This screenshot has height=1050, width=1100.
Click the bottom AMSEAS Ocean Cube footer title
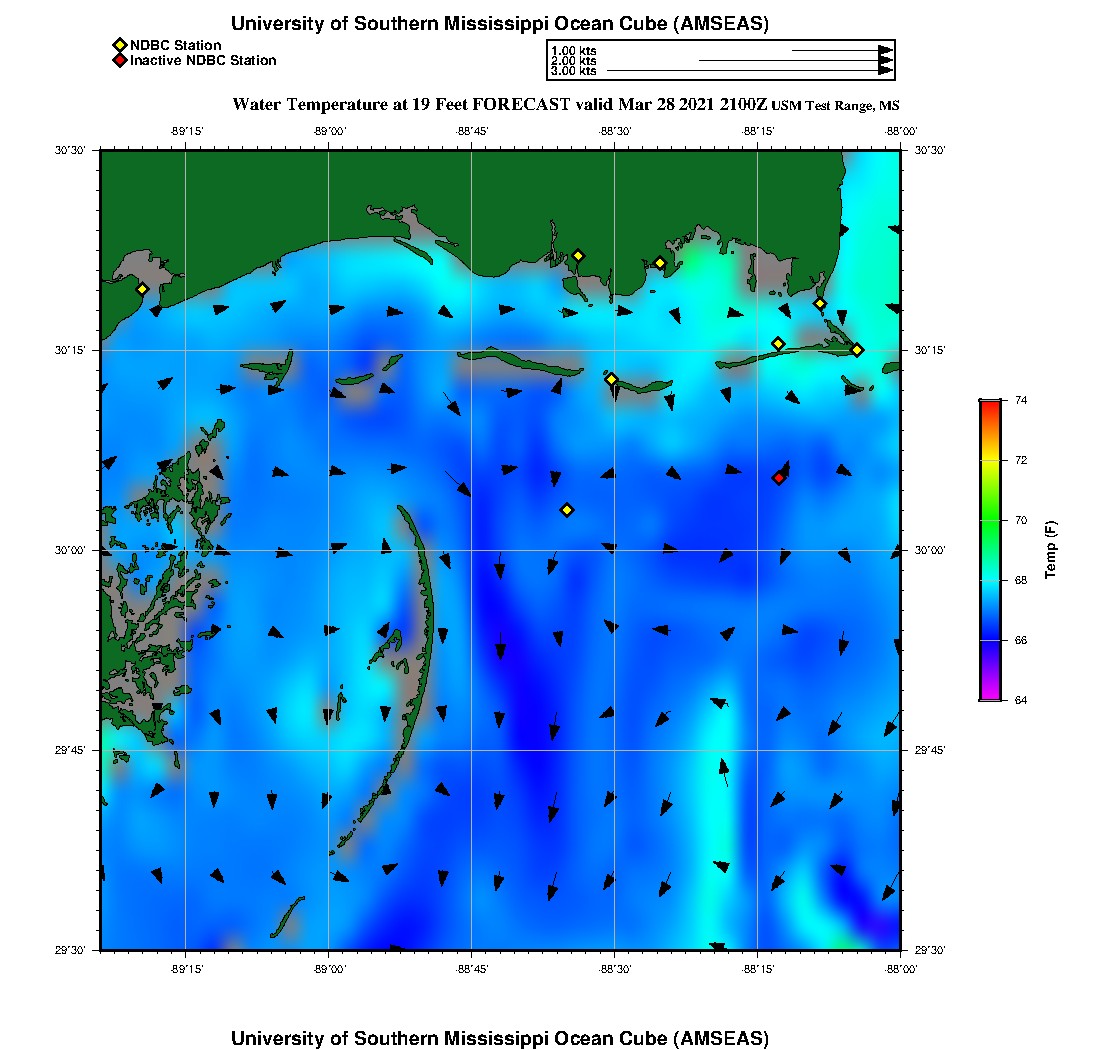pos(499,1038)
